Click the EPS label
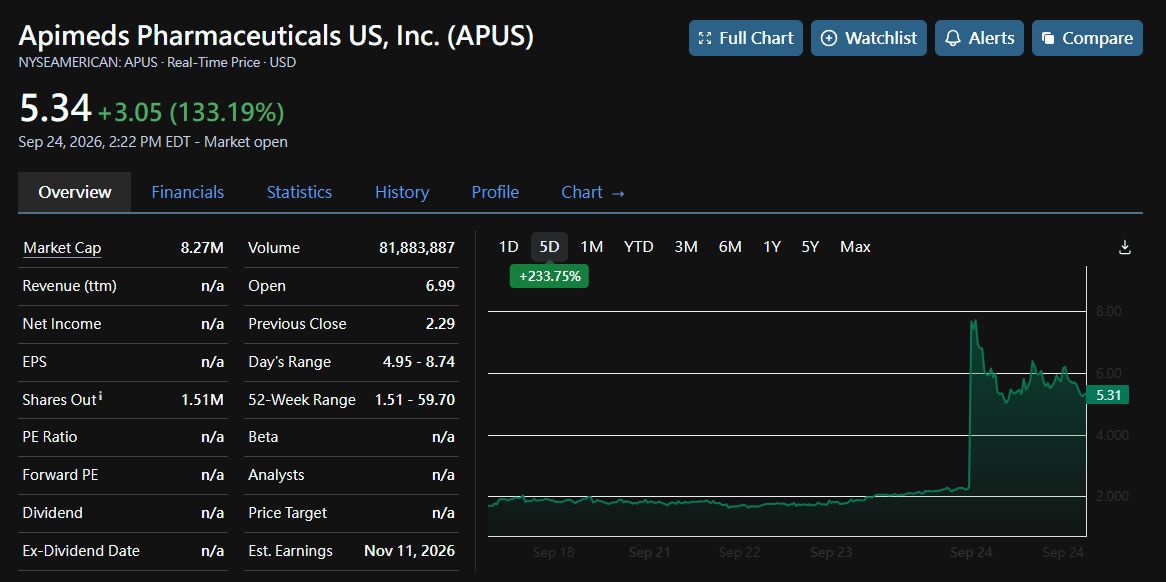 pyautogui.click(x=36, y=362)
